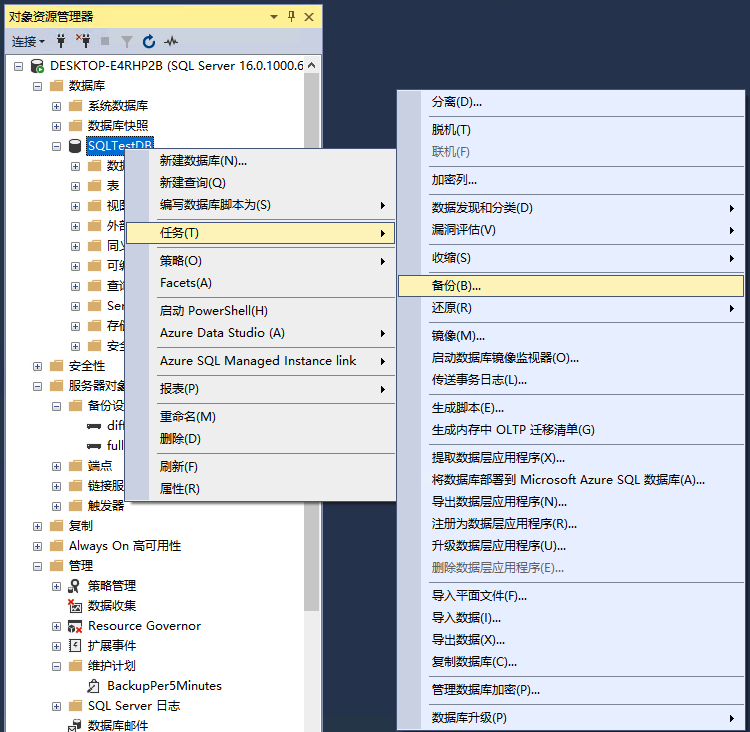Choose 属性(R) from context menu
The width and height of the screenshot is (750, 732).
261,489
